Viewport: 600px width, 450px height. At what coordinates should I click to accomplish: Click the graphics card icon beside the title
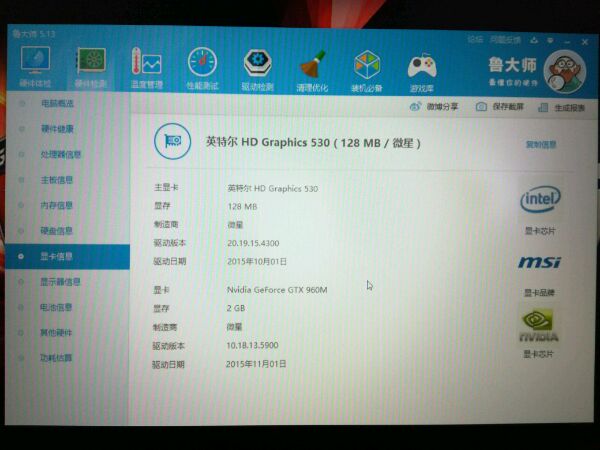(x=173, y=141)
